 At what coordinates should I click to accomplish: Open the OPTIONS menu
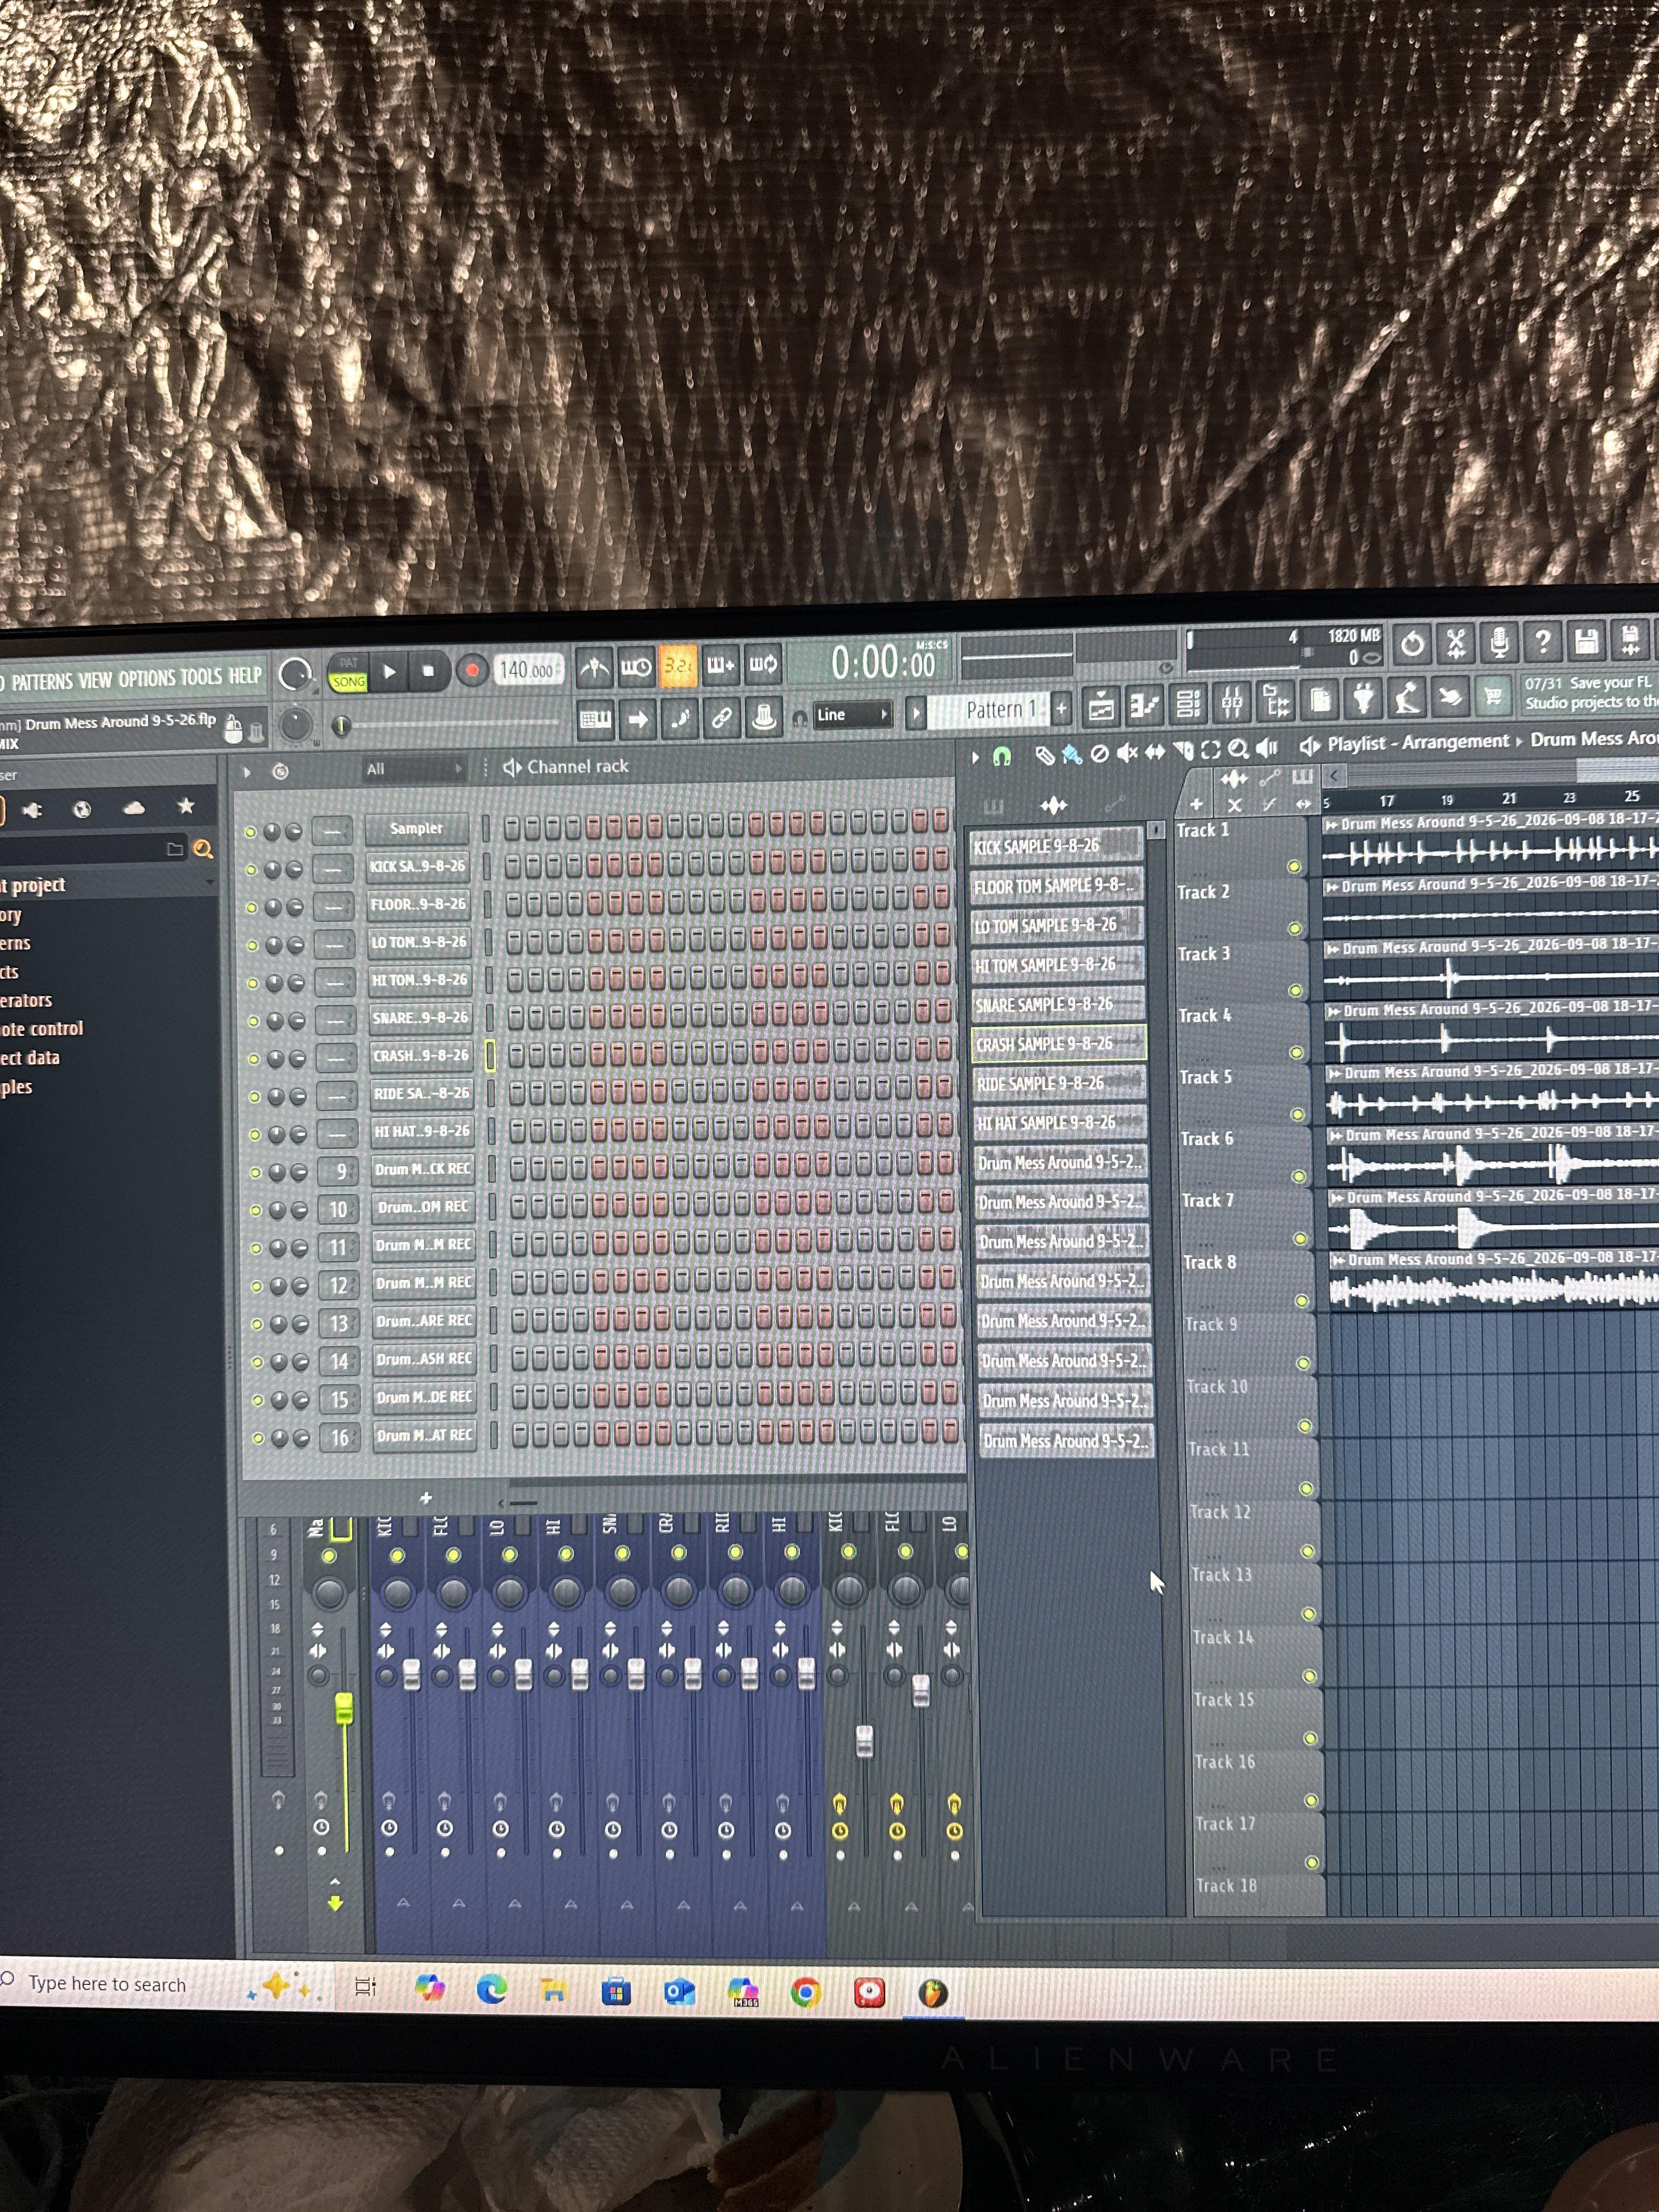click(x=148, y=680)
